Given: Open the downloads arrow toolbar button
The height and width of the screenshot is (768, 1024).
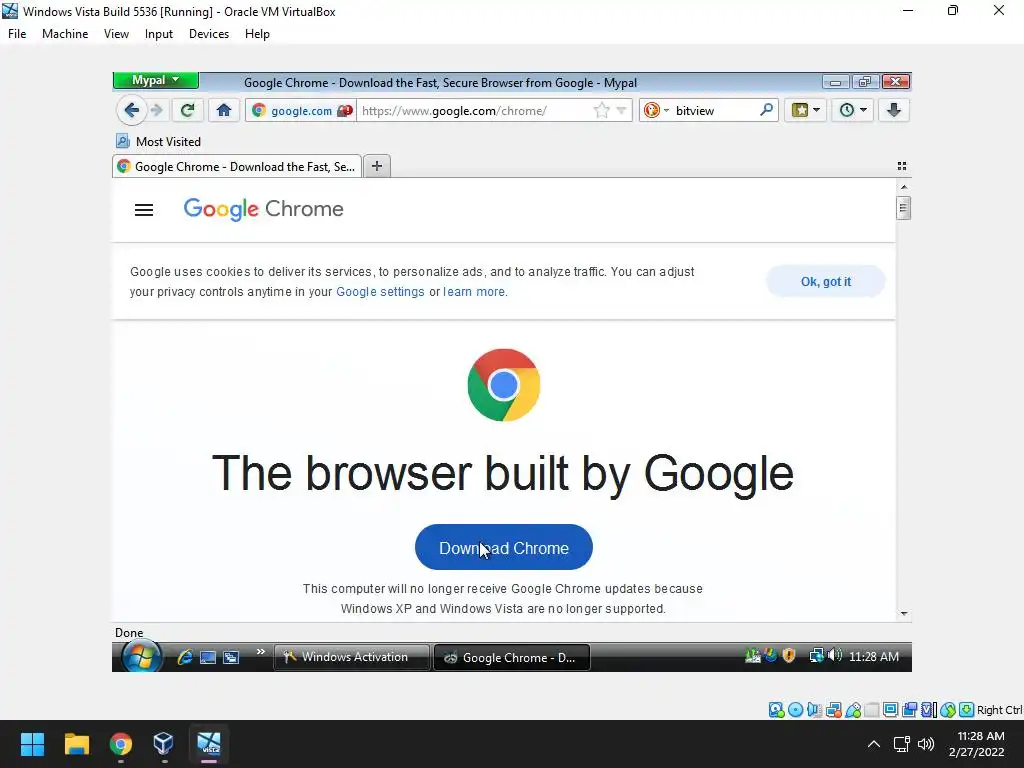Looking at the screenshot, I should tap(894, 110).
